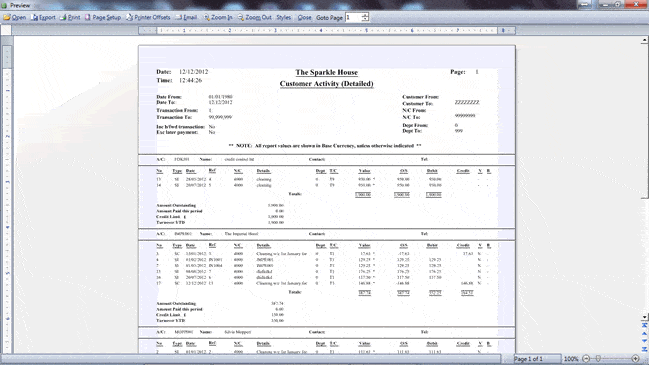
Task: Zoom Out of the preview
Action: pos(255,17)
